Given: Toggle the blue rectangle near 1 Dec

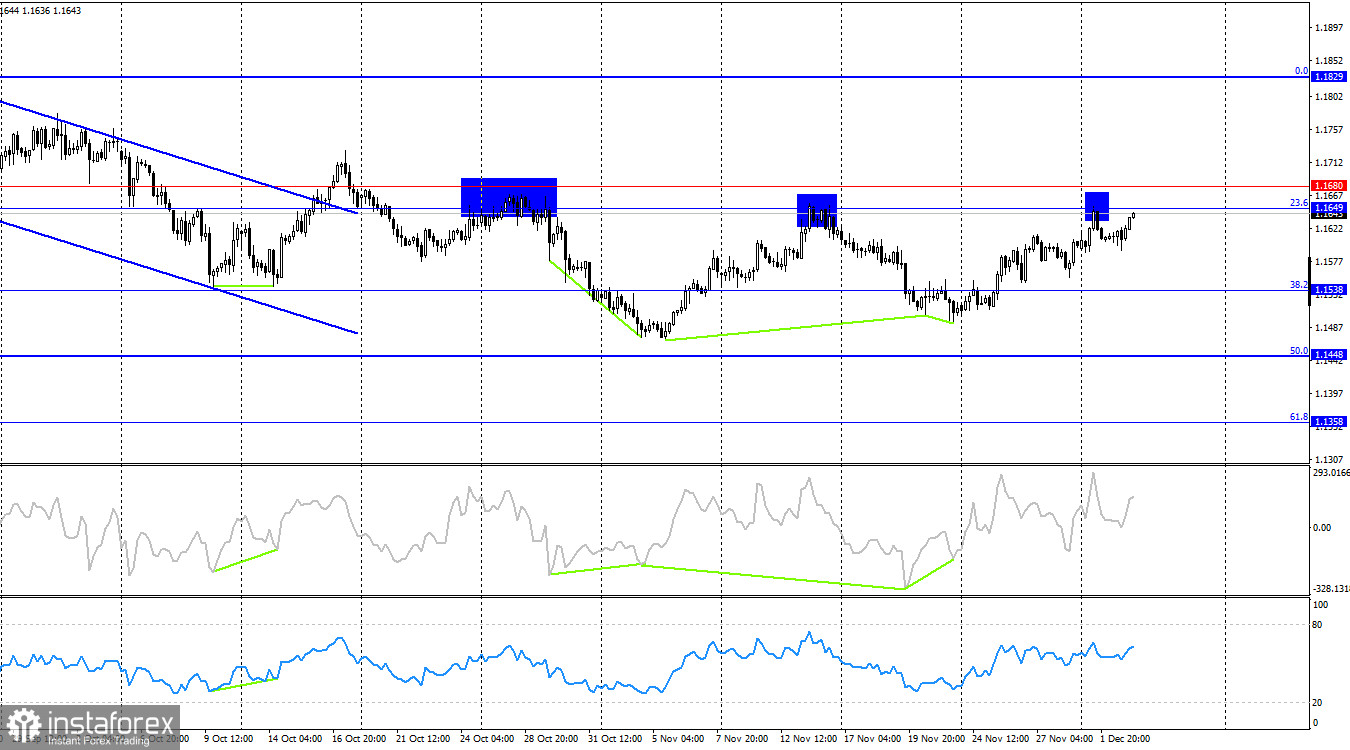Looking at the screenshot, I should [x=1096, y=207].
